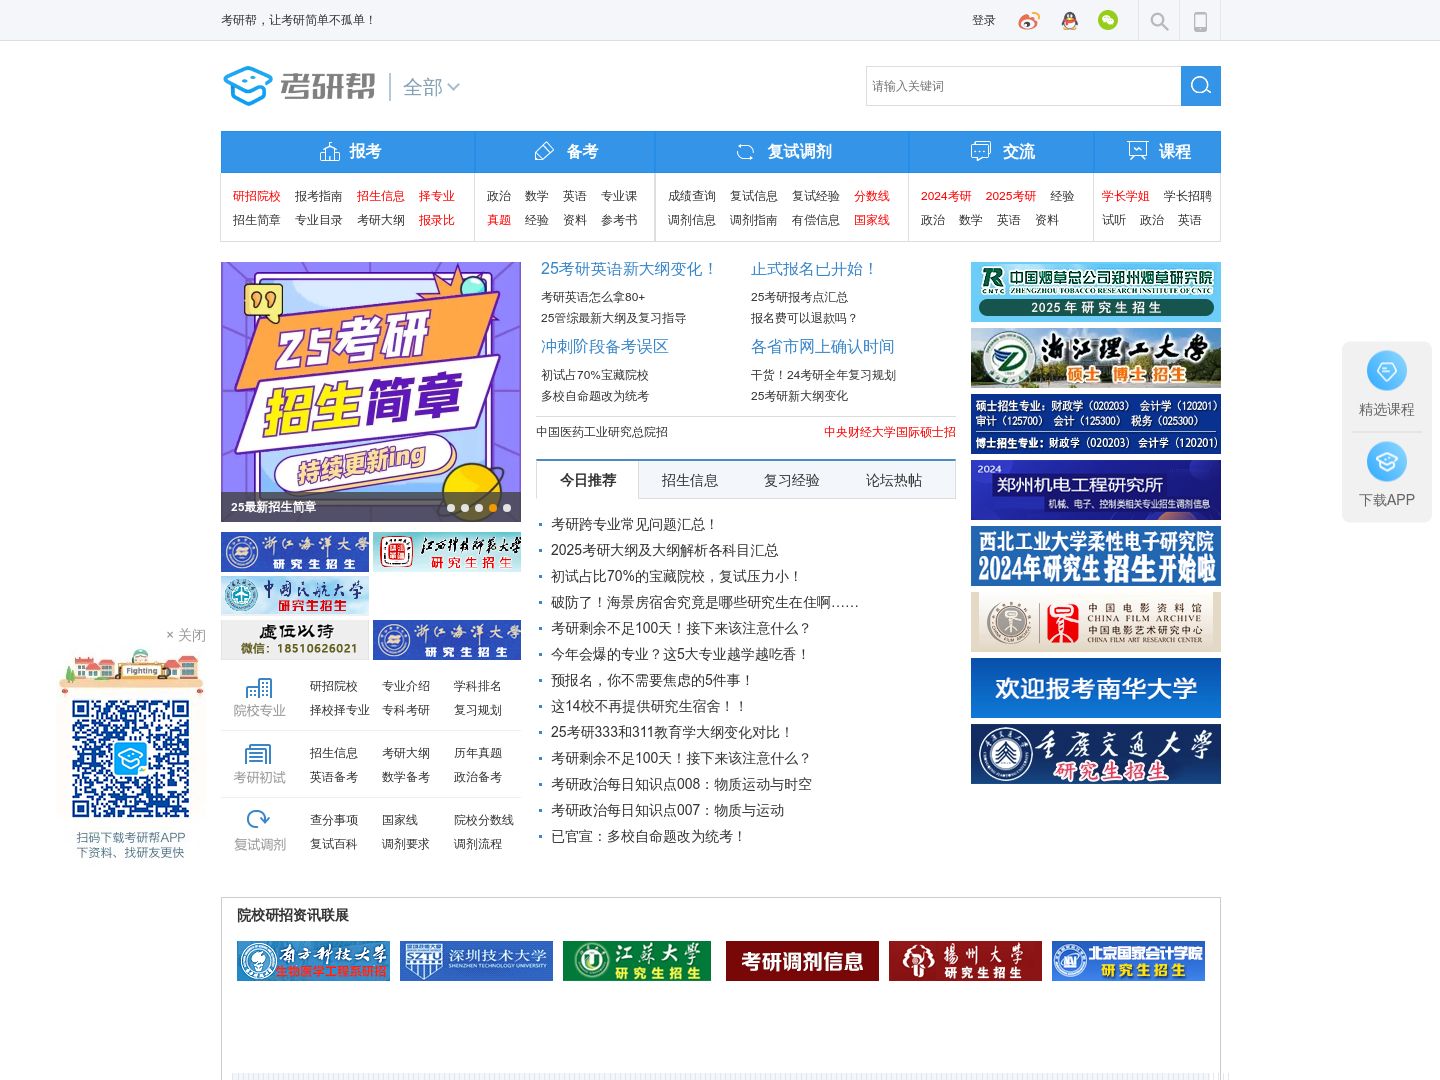This screenshot has width=1440, height=1080.
Task: Click 郑州机电工程研究所 banner
Action: pyautogui.click(x=1096, y=490)
